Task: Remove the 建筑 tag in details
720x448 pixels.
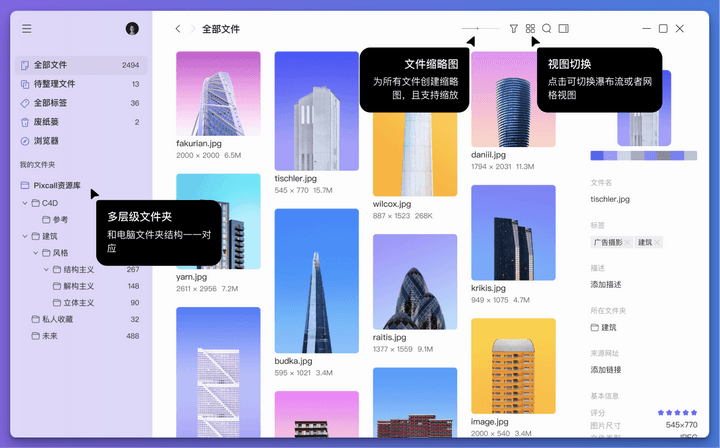Action: pyautogui.click(x=657, y=242)
